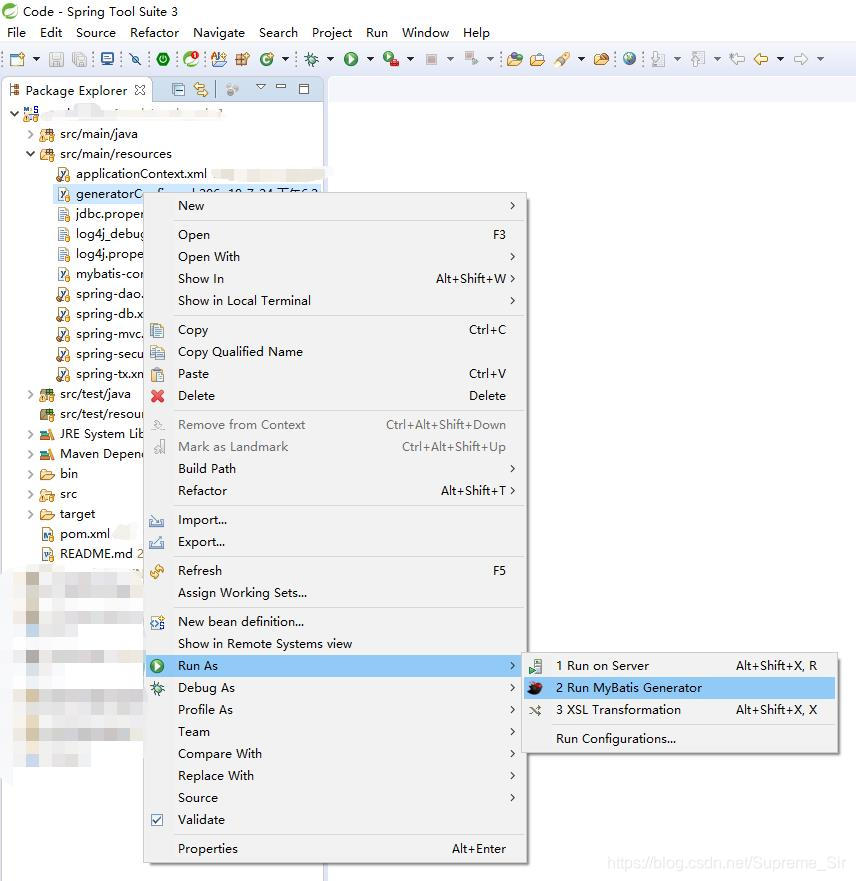Click the New Java Package toolbar icon
The image size is (856, 881).
[x=243, y=59]
